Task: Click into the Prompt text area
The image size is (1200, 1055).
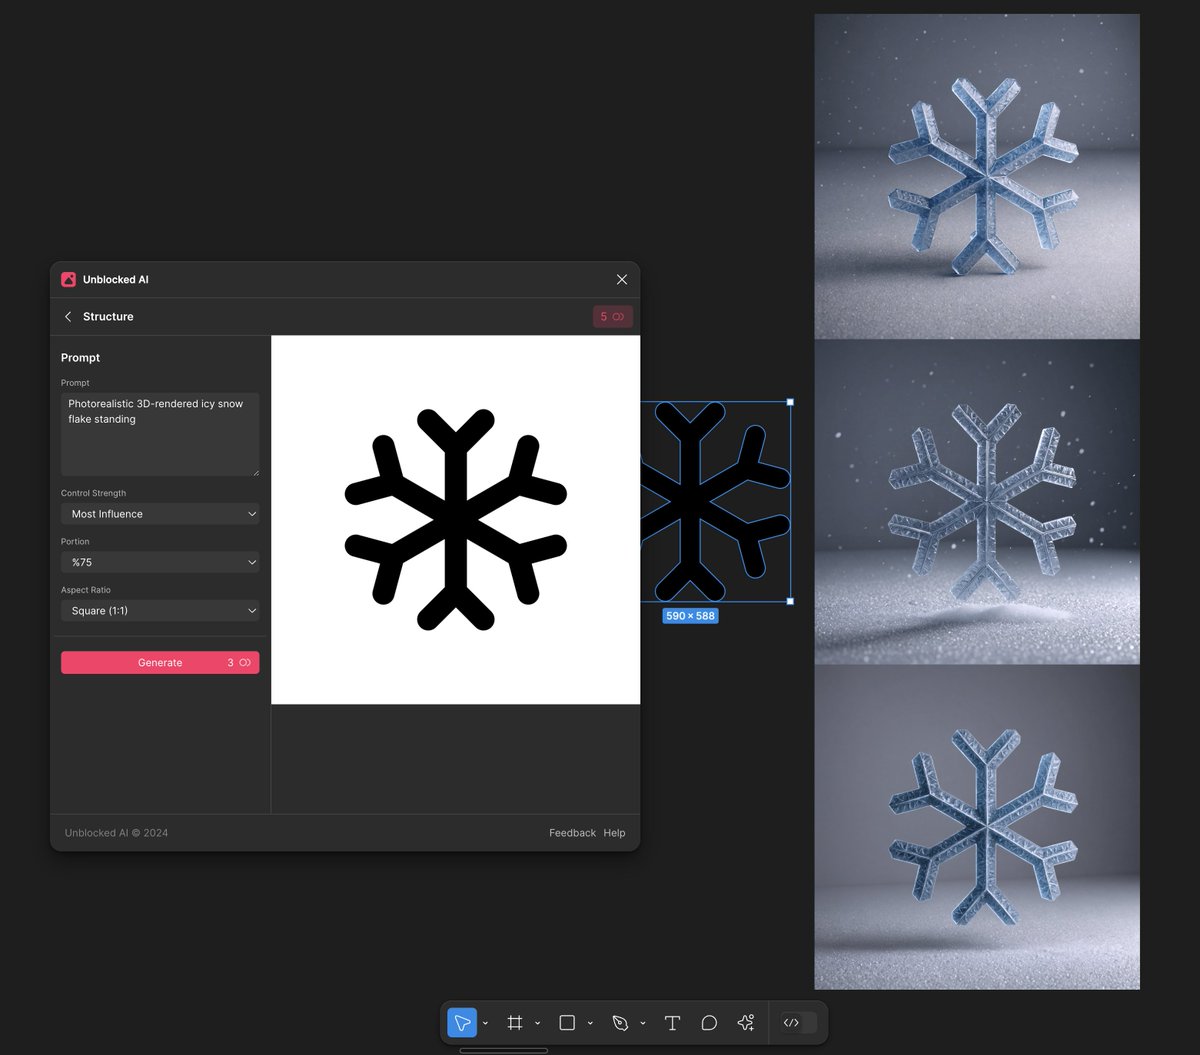Action: tap(160, 434)
